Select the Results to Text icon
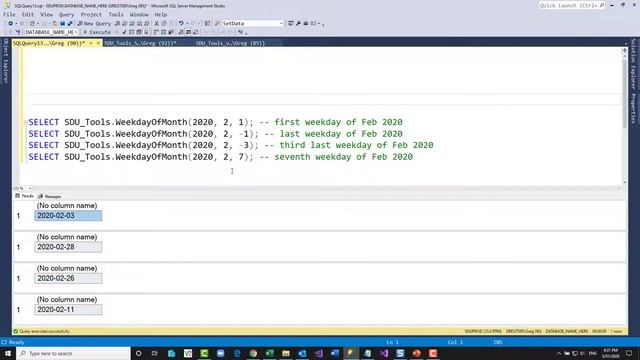Screen dimensions: 640x360 coord(181,32)
